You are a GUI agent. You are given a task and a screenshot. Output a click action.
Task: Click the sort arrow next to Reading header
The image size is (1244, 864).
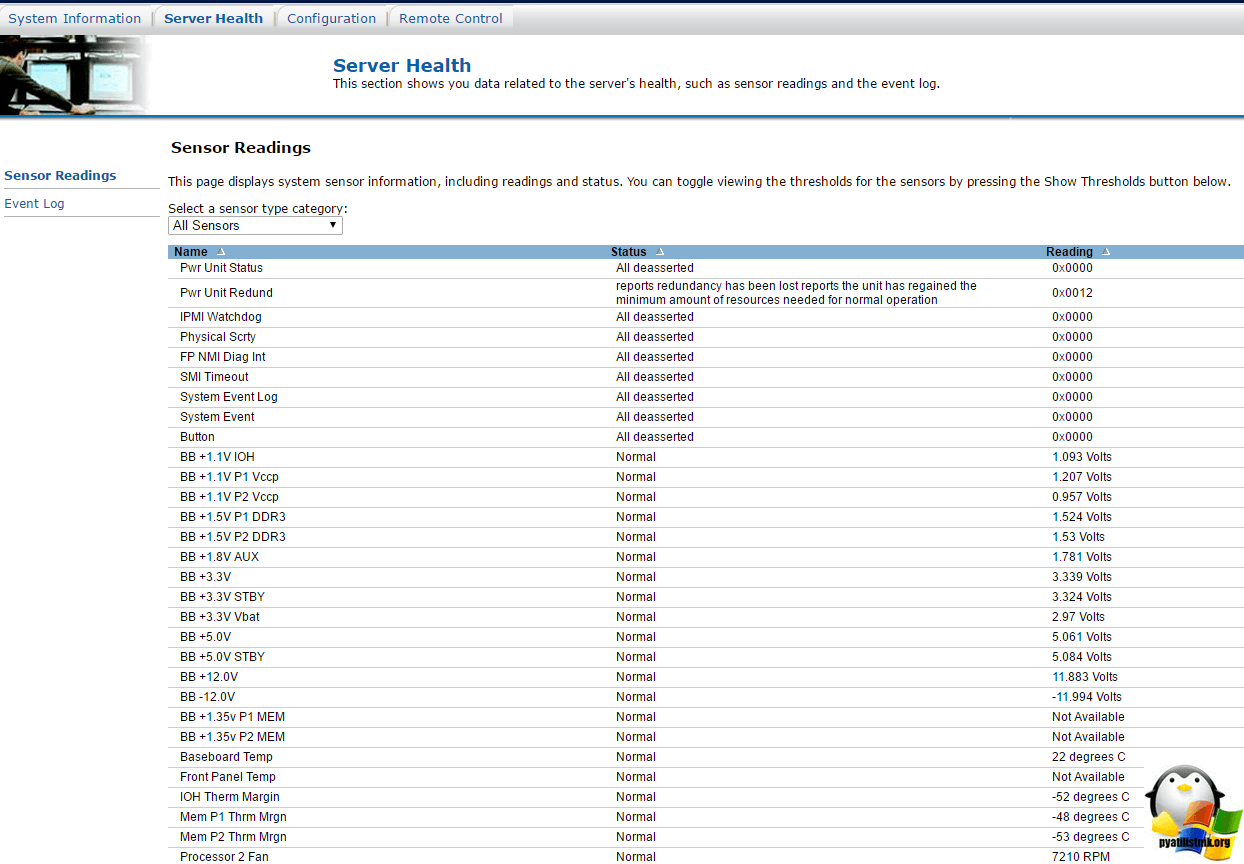coord(1106,252)
